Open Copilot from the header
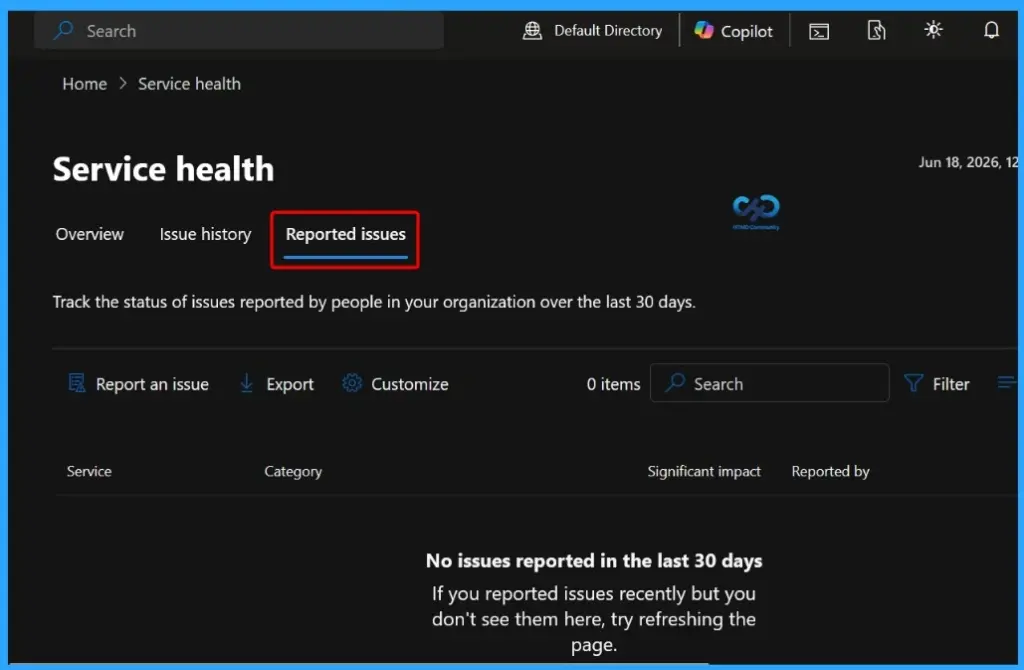Viewport: 1024px width, 670px height. pos(733,31)
